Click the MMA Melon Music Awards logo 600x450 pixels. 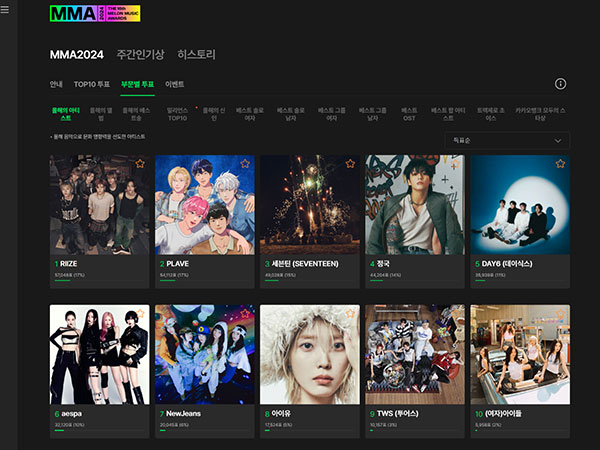coord(95,13)
